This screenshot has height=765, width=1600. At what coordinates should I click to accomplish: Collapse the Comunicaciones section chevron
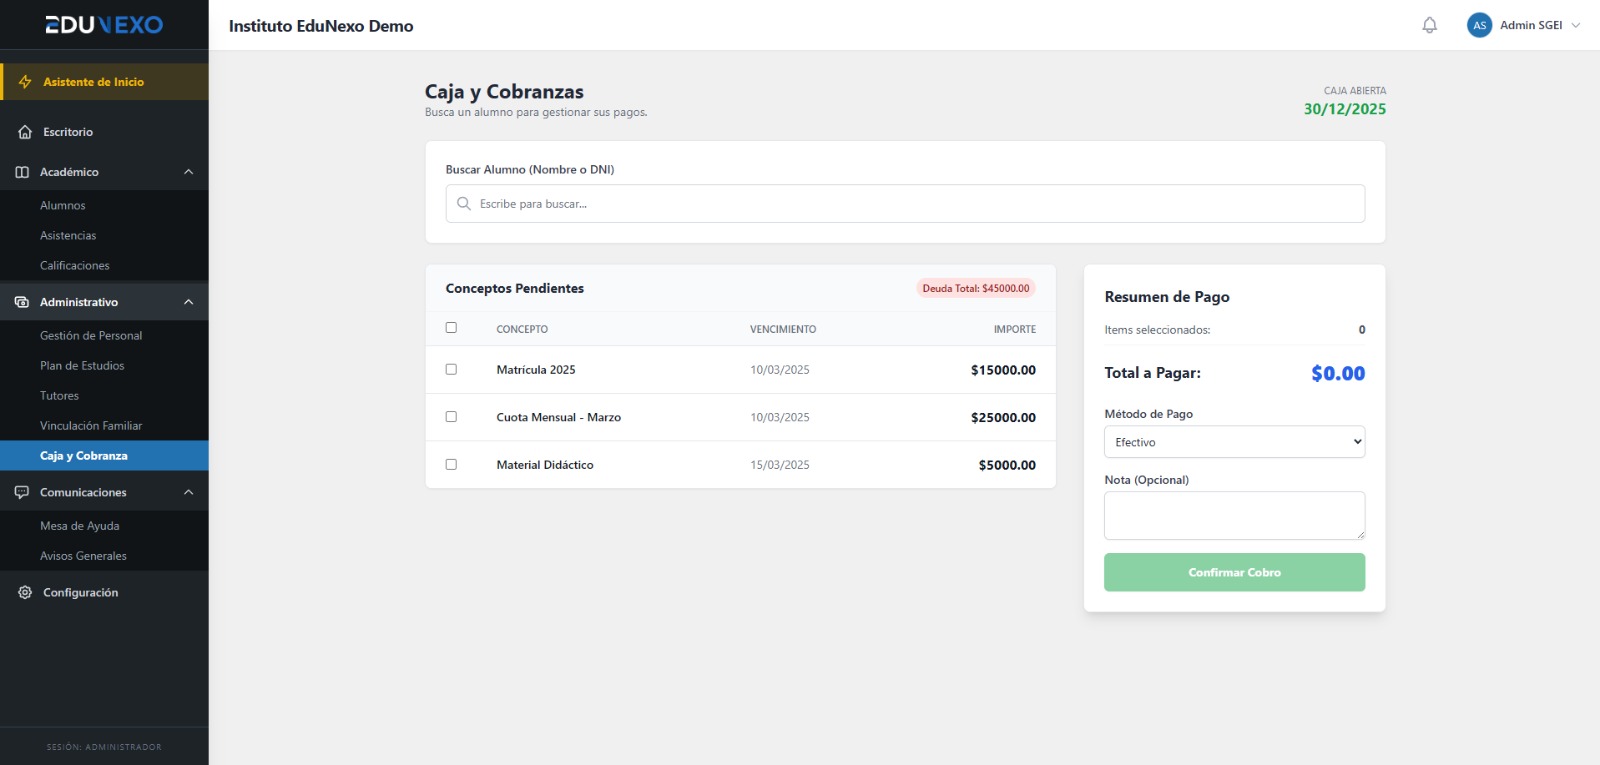click(188, 492)
